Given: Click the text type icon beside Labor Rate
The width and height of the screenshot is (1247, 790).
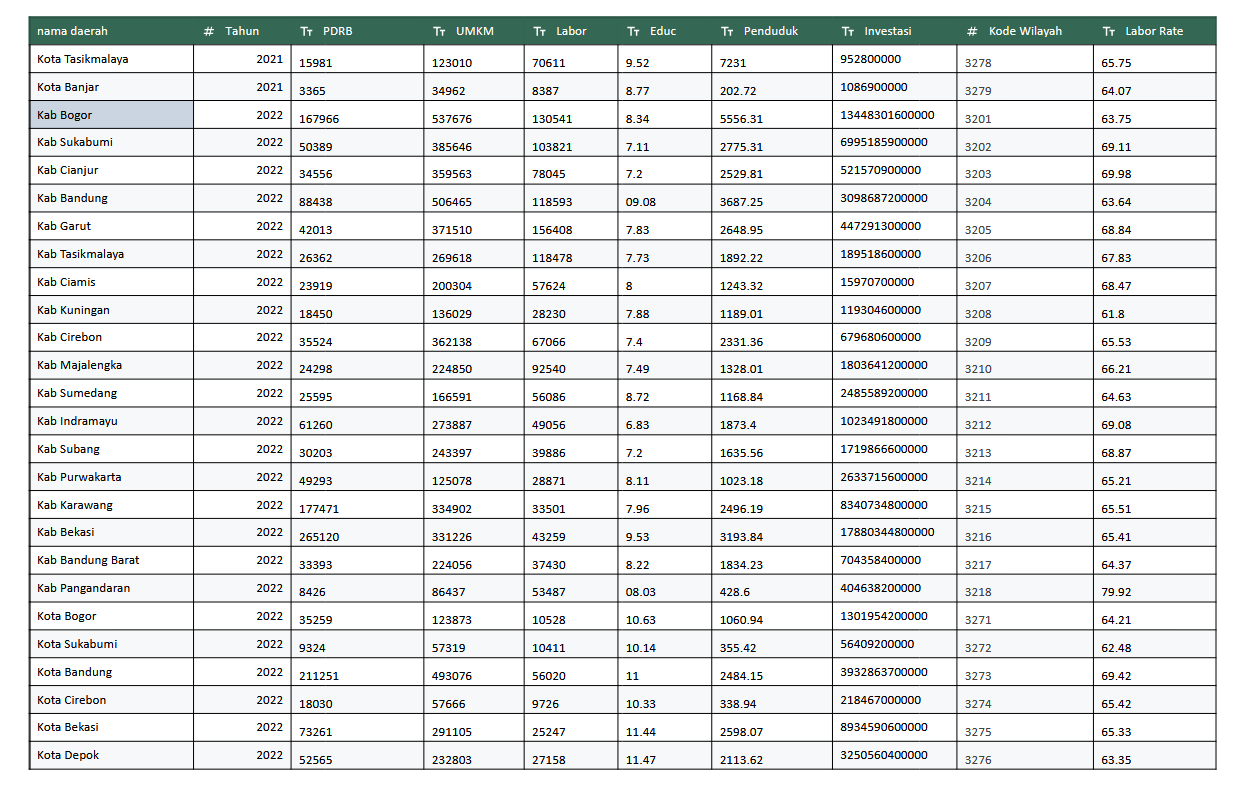Looking at the screenshot, I should (x=1108, y=31).
